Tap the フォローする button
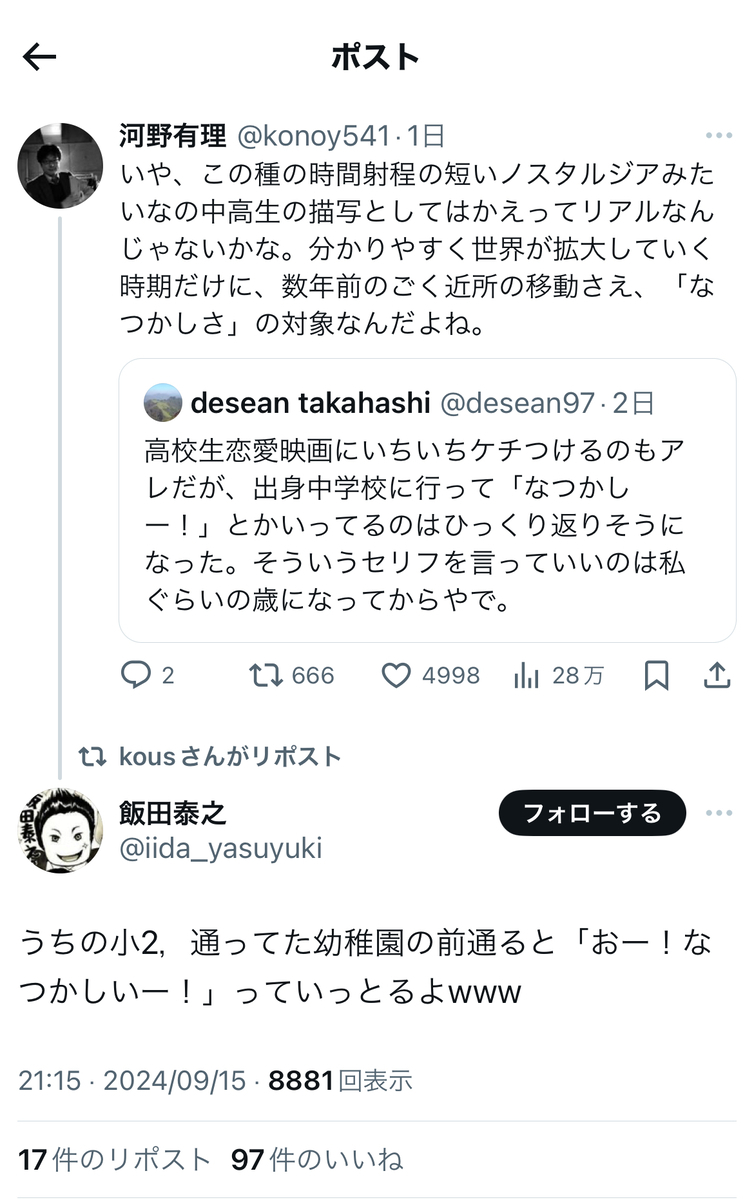The image size is (754, 1200). pos(592,813)
